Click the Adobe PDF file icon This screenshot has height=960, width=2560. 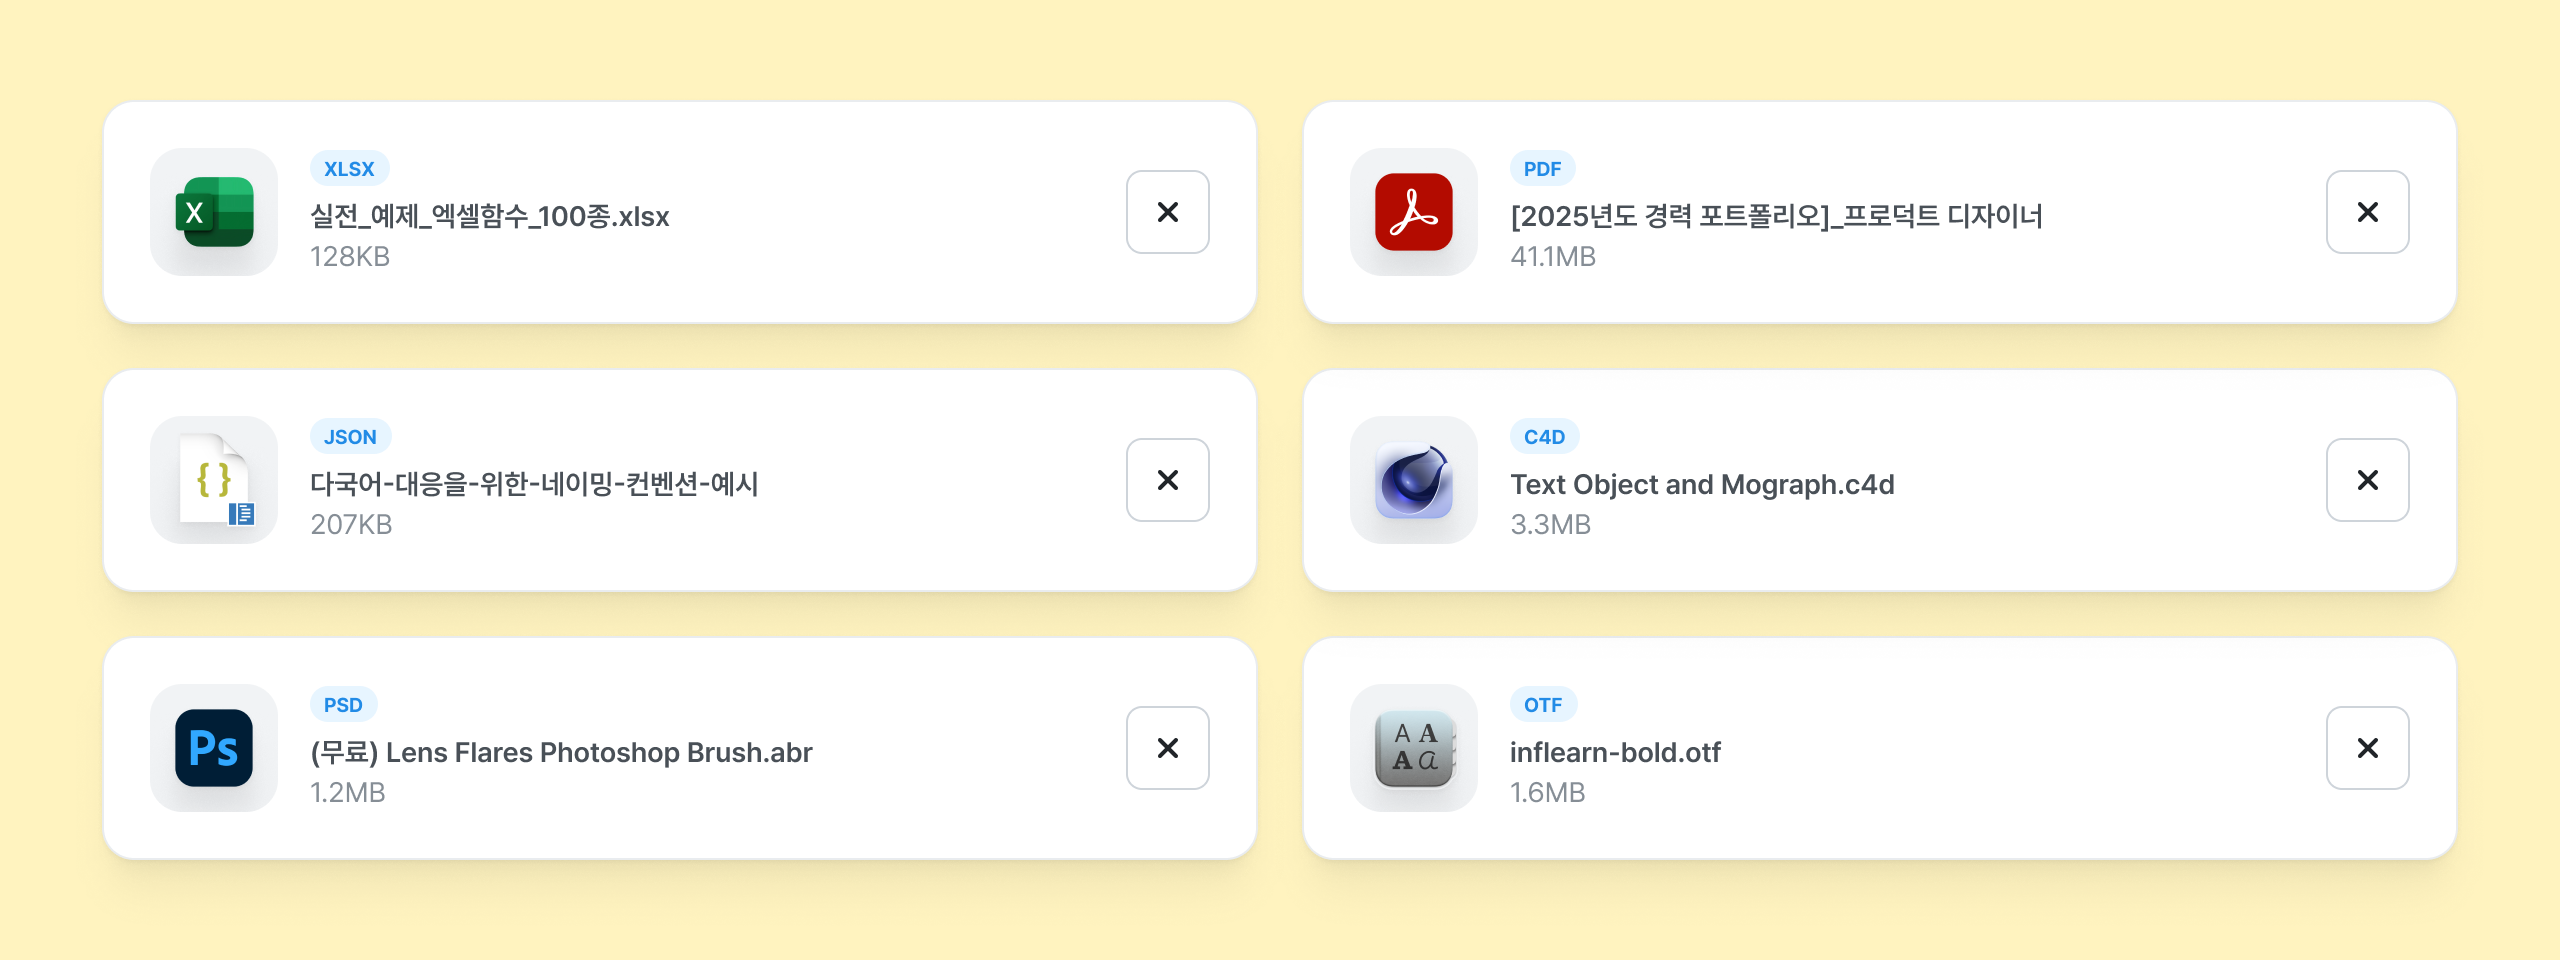[1414, 212]
